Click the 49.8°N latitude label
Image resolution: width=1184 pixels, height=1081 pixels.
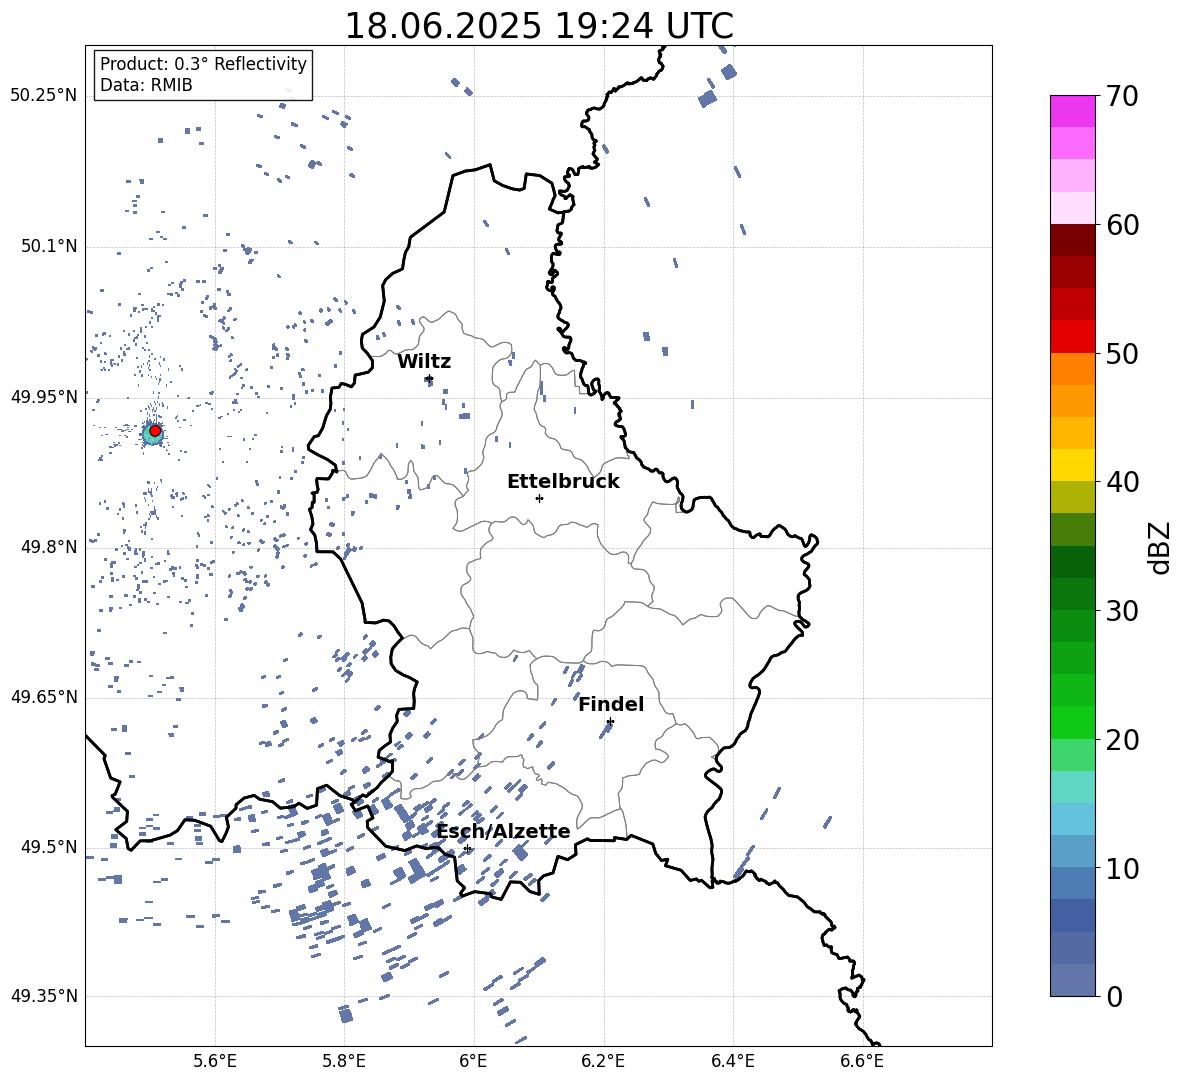point(49,547)
